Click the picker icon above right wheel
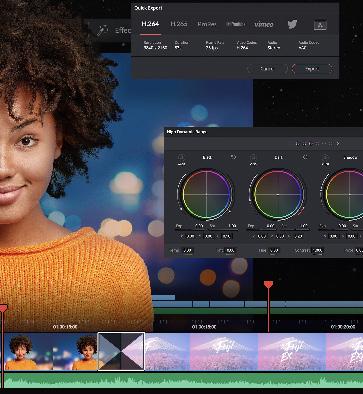 (x=325, y=157)
